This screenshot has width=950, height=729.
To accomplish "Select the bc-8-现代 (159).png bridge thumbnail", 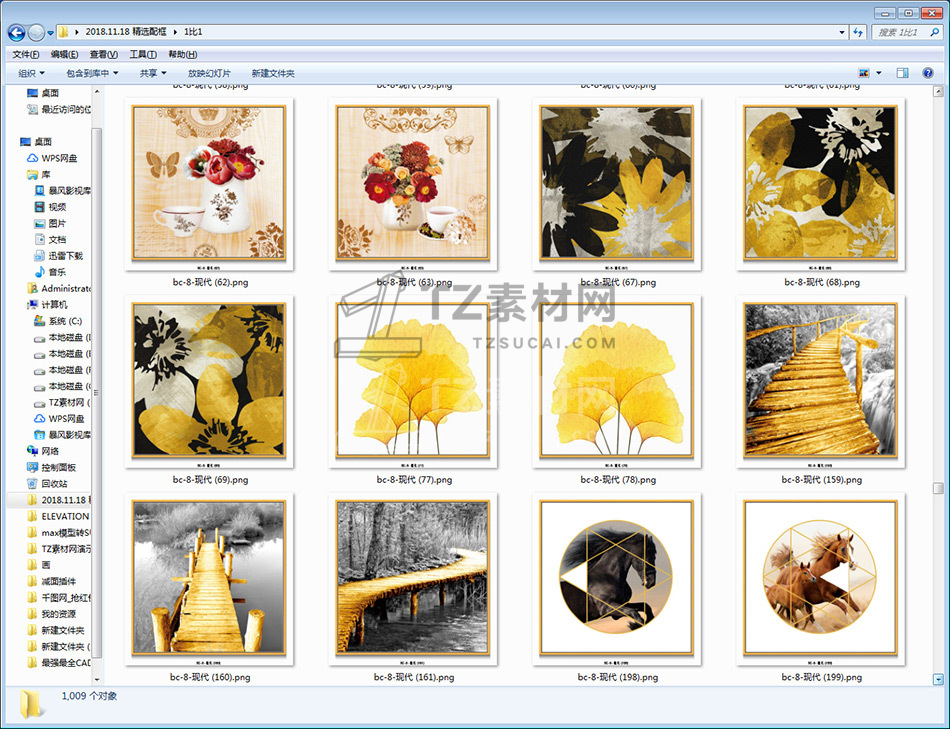I will click(x=821, y=380).
